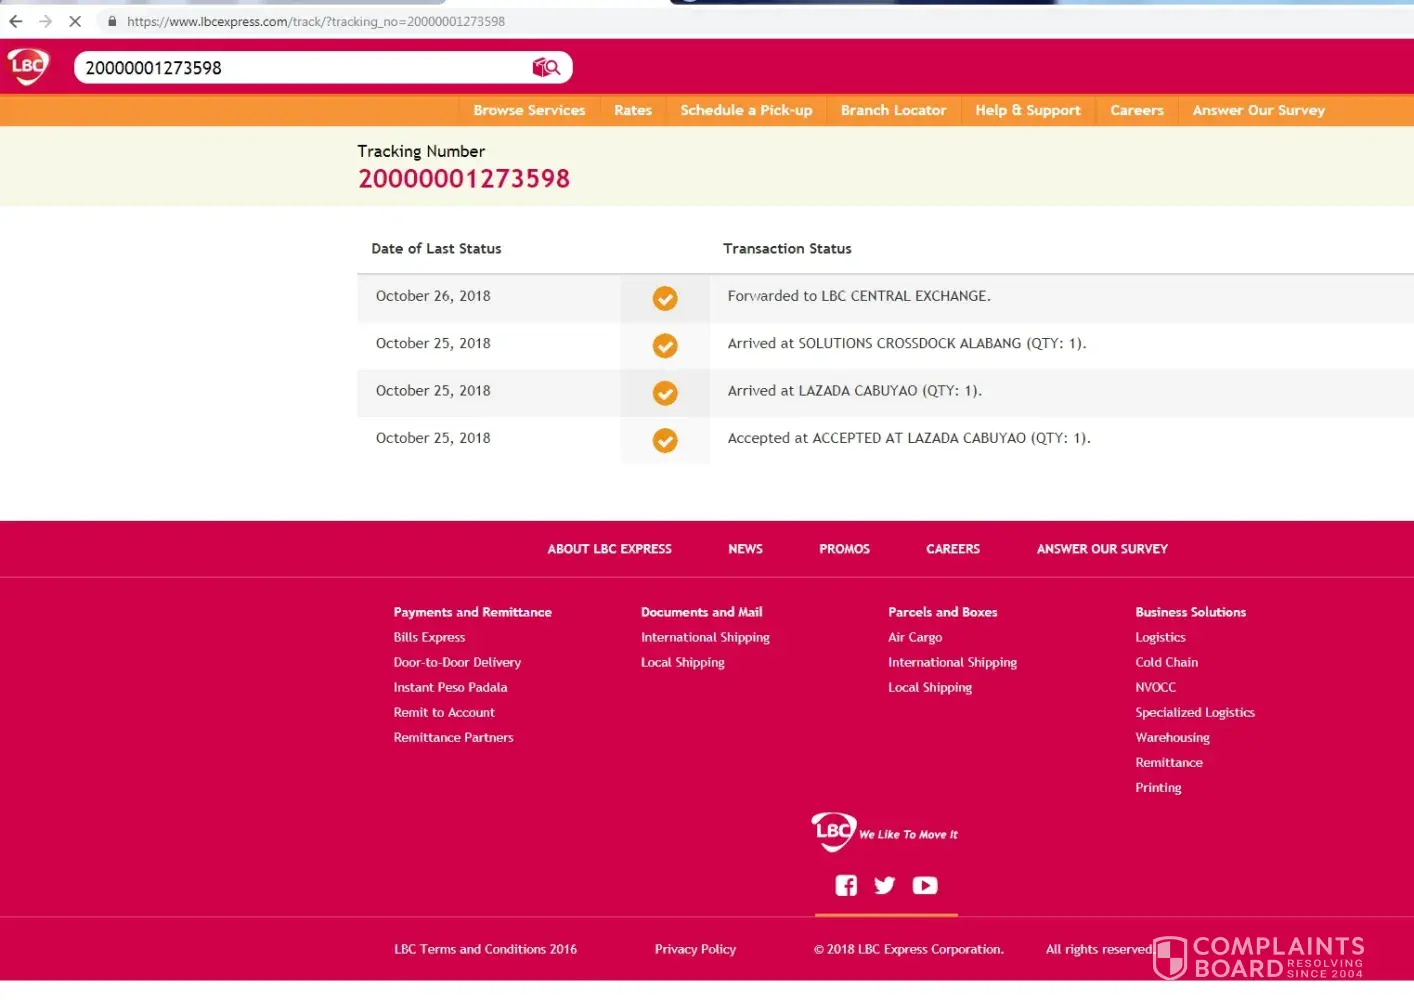The height and width of the screenshot is (1000, 1414).
Task: Open LBC Facebook page icon
Action: [846, 885]
